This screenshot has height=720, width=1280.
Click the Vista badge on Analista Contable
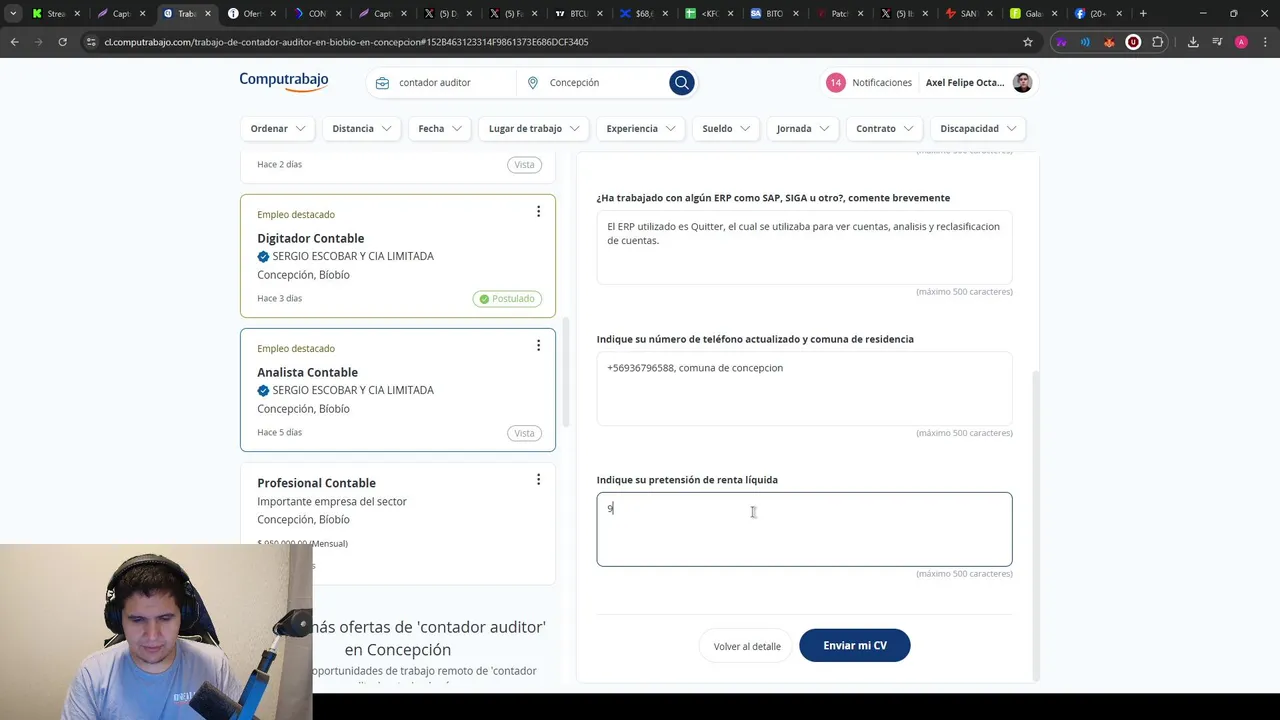click(524, 433)
